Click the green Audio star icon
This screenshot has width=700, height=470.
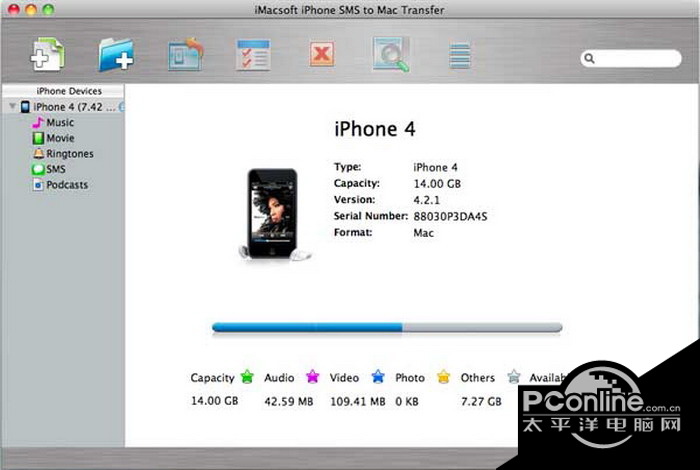click(x=247, y=377)
